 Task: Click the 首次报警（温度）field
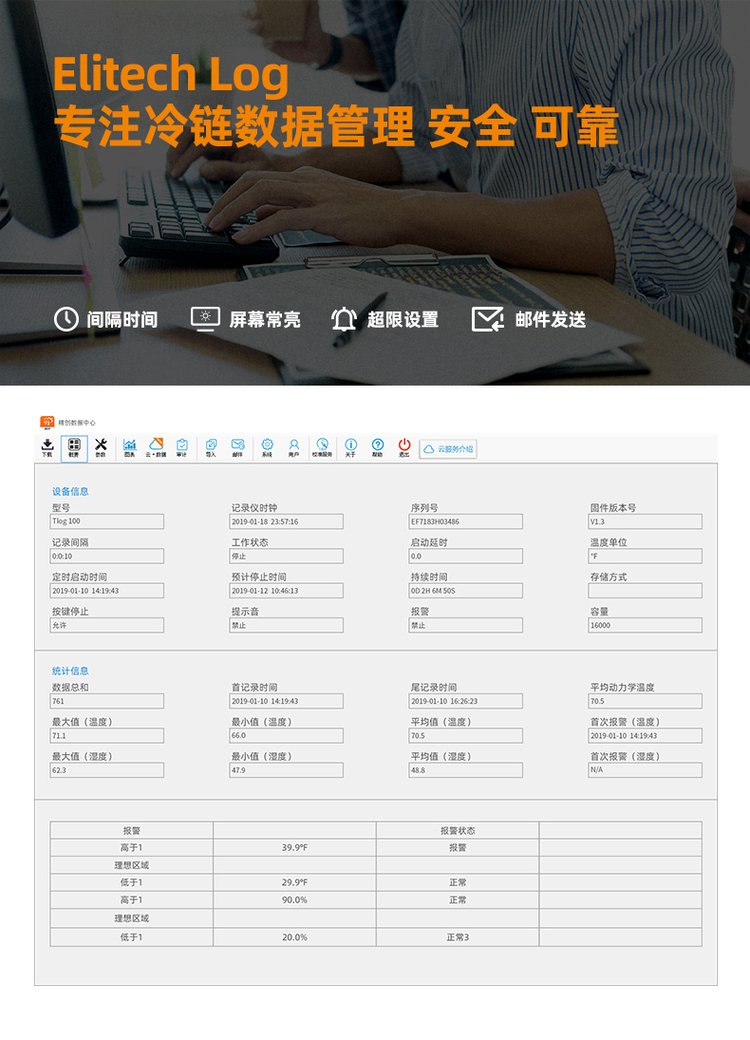pyautogui.click(x=645, y=736)
